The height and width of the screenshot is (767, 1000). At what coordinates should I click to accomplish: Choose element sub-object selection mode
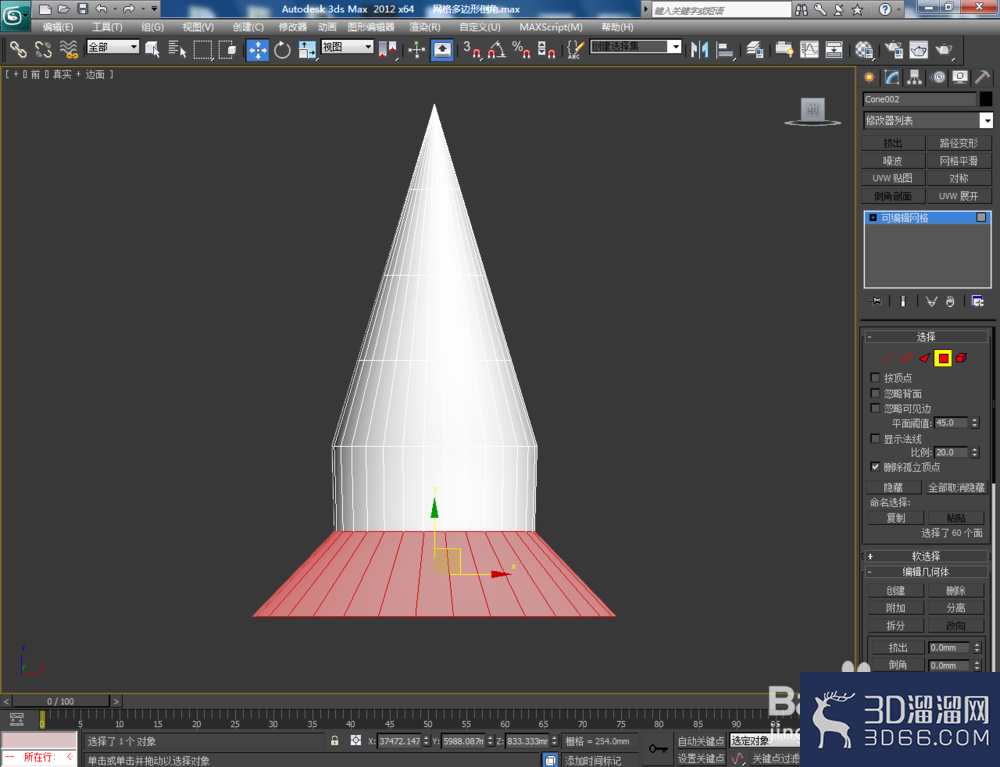pos(961,358)
